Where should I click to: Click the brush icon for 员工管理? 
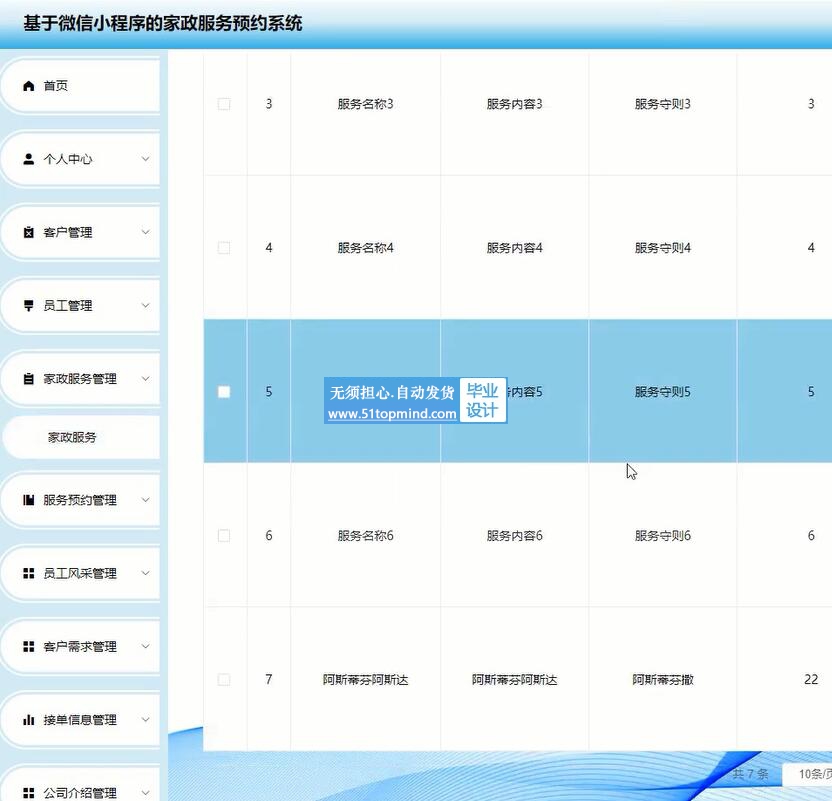coord(29,306)
